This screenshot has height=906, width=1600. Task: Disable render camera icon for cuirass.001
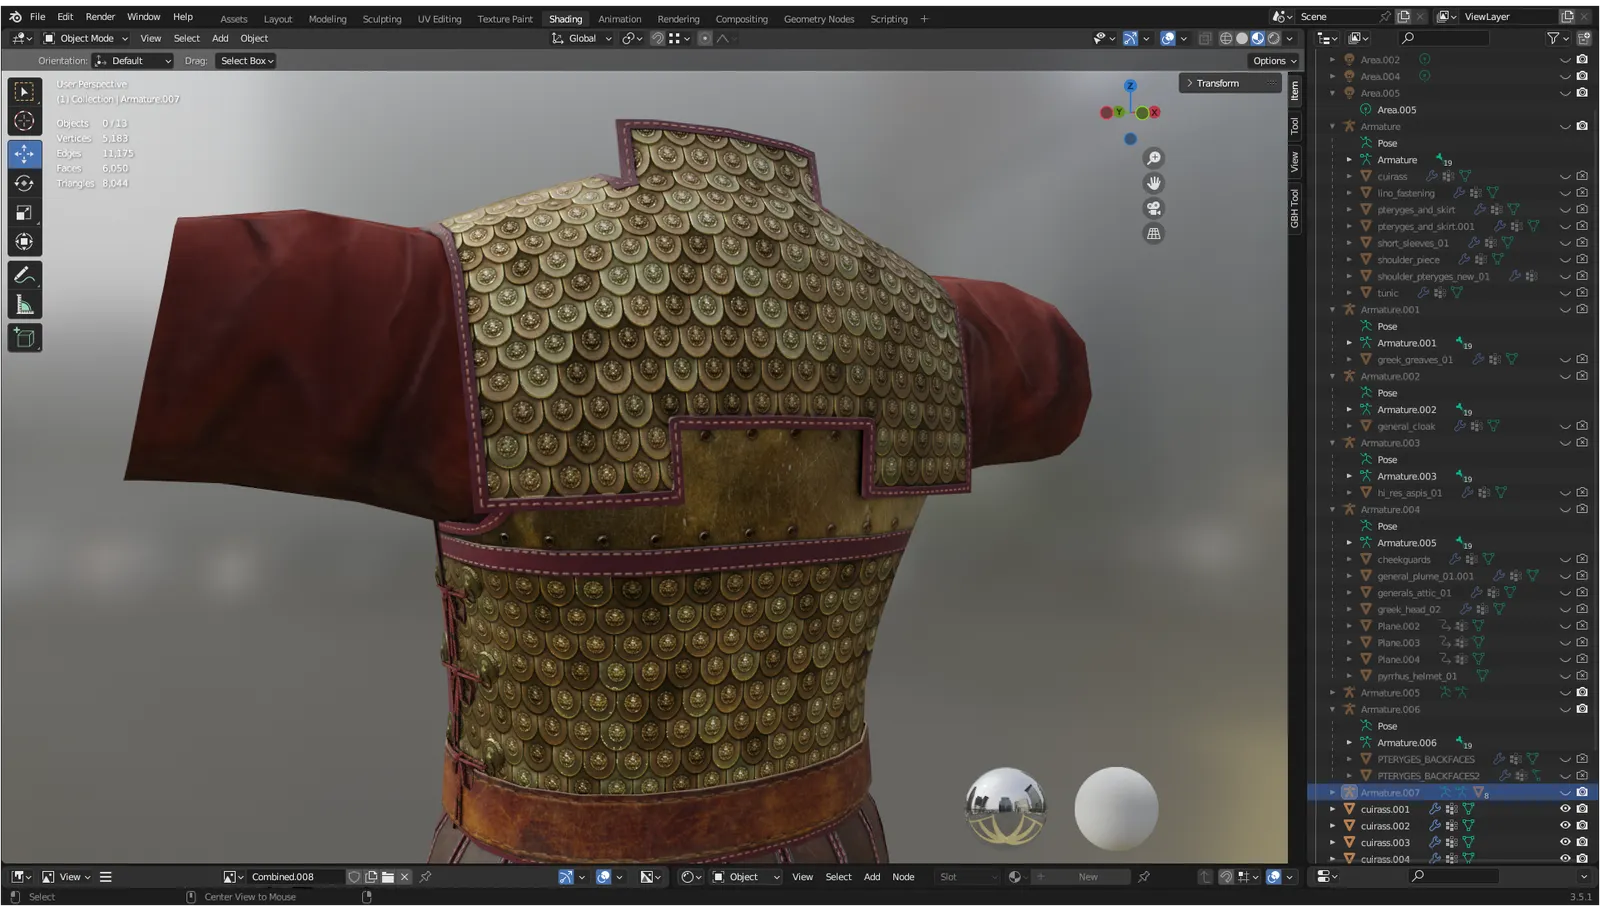click(x=1582, y=809)
